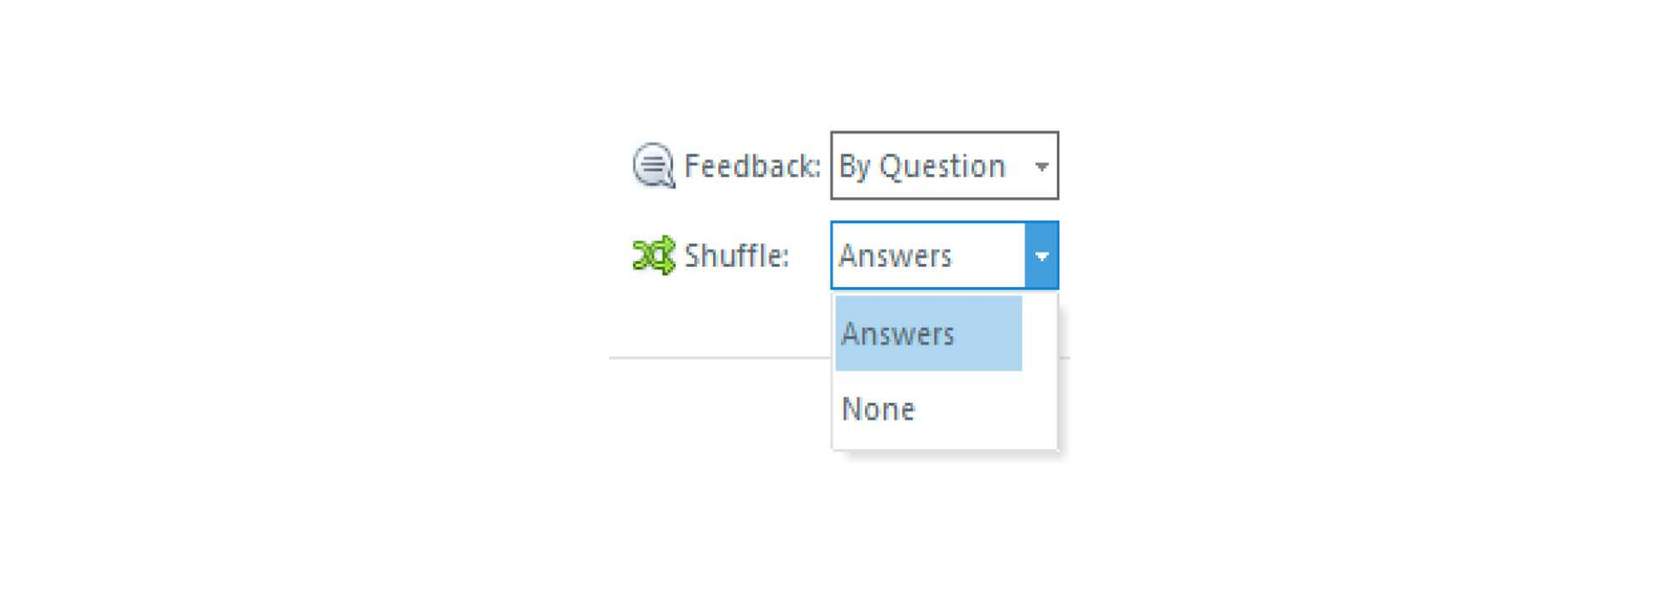Screen dimensions: 1680x596
Task: Click the light blue highlighted list item
Action: (928, 333)
